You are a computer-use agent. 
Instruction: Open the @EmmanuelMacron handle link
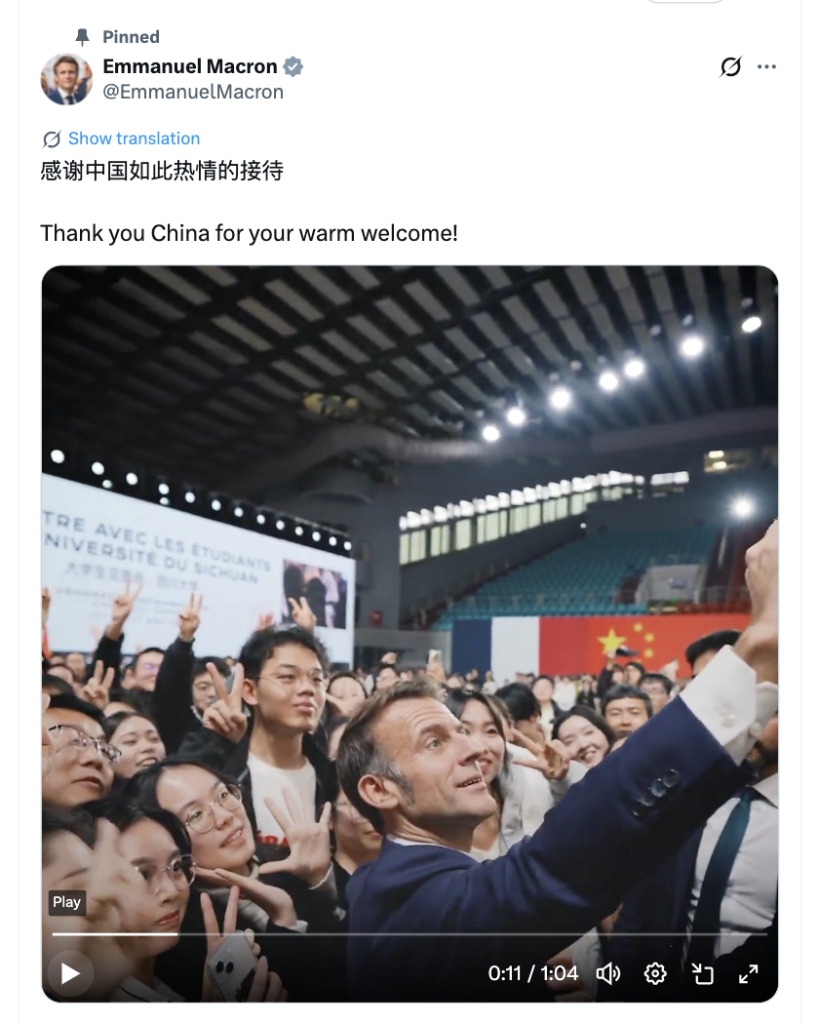pyautogui.click(x=193, y=92)
